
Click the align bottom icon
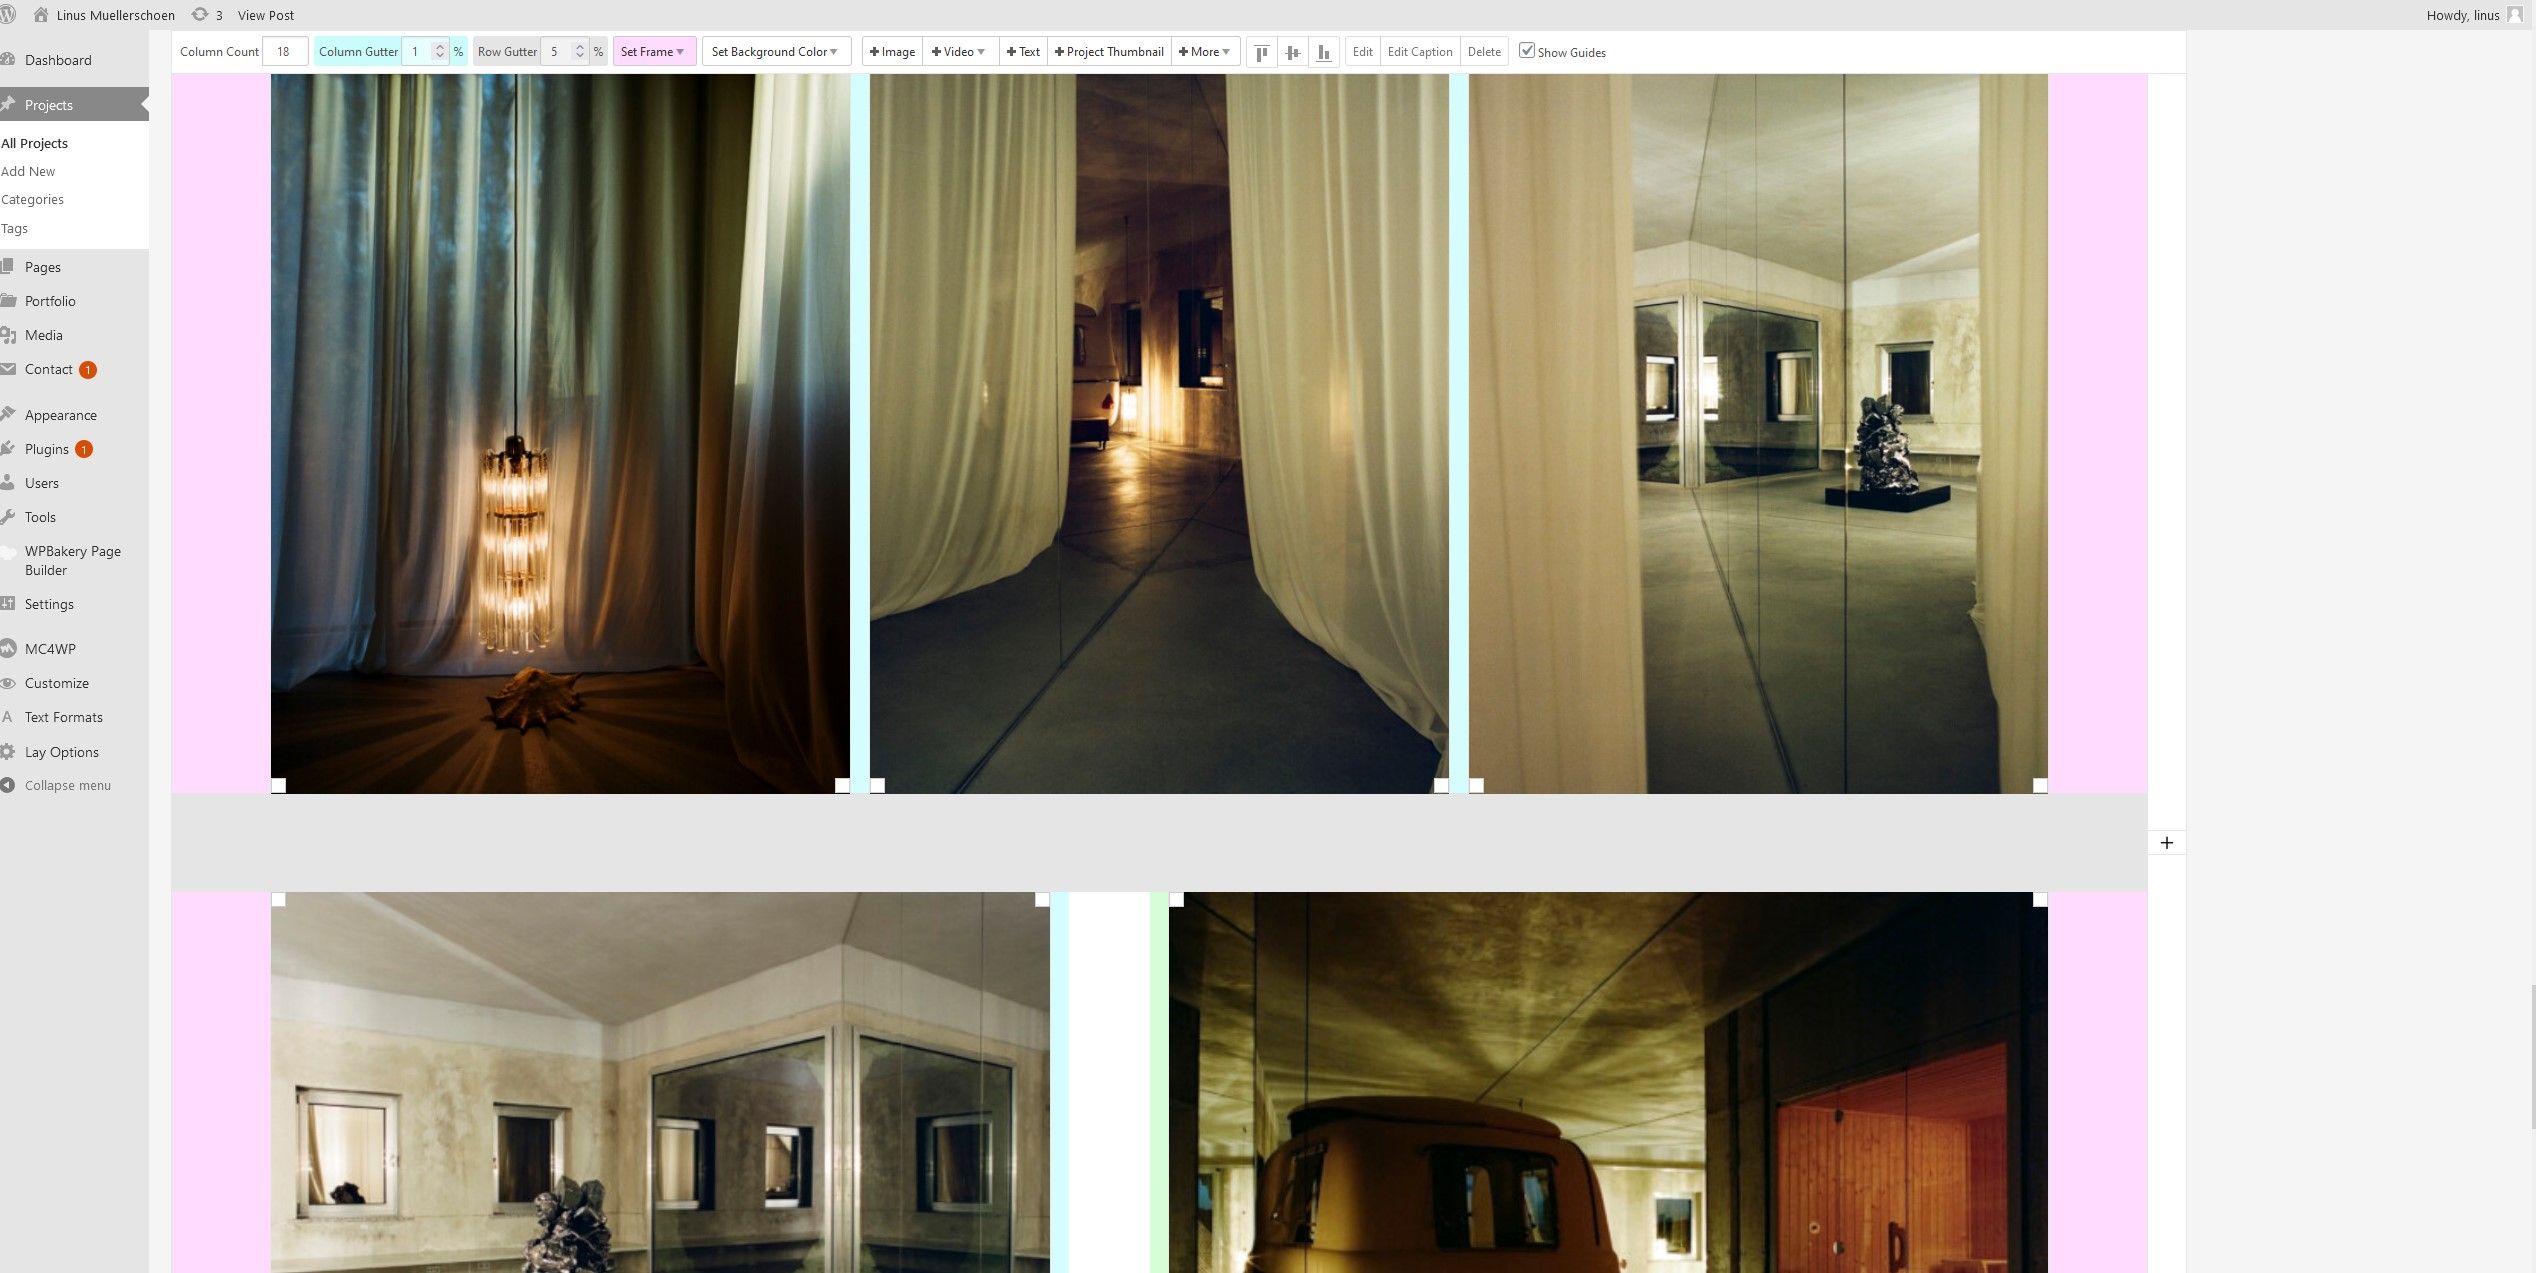coord(1324,52)
